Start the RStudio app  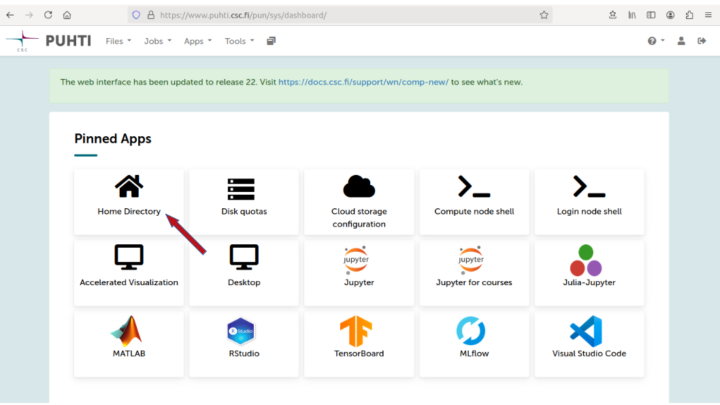click(244, 344)
